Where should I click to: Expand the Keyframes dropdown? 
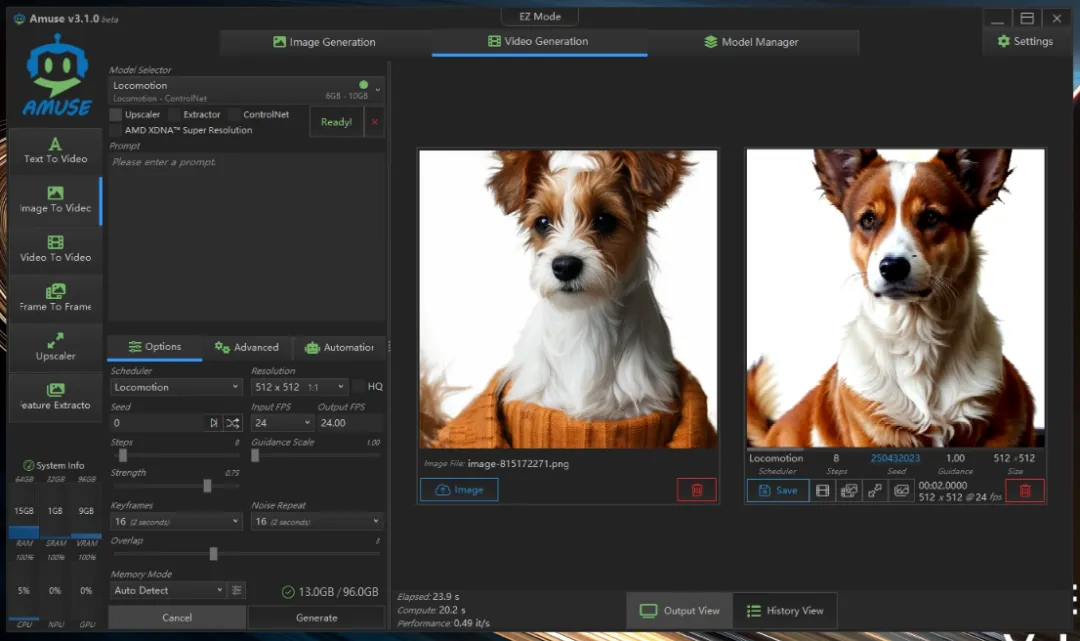[176, 521]
